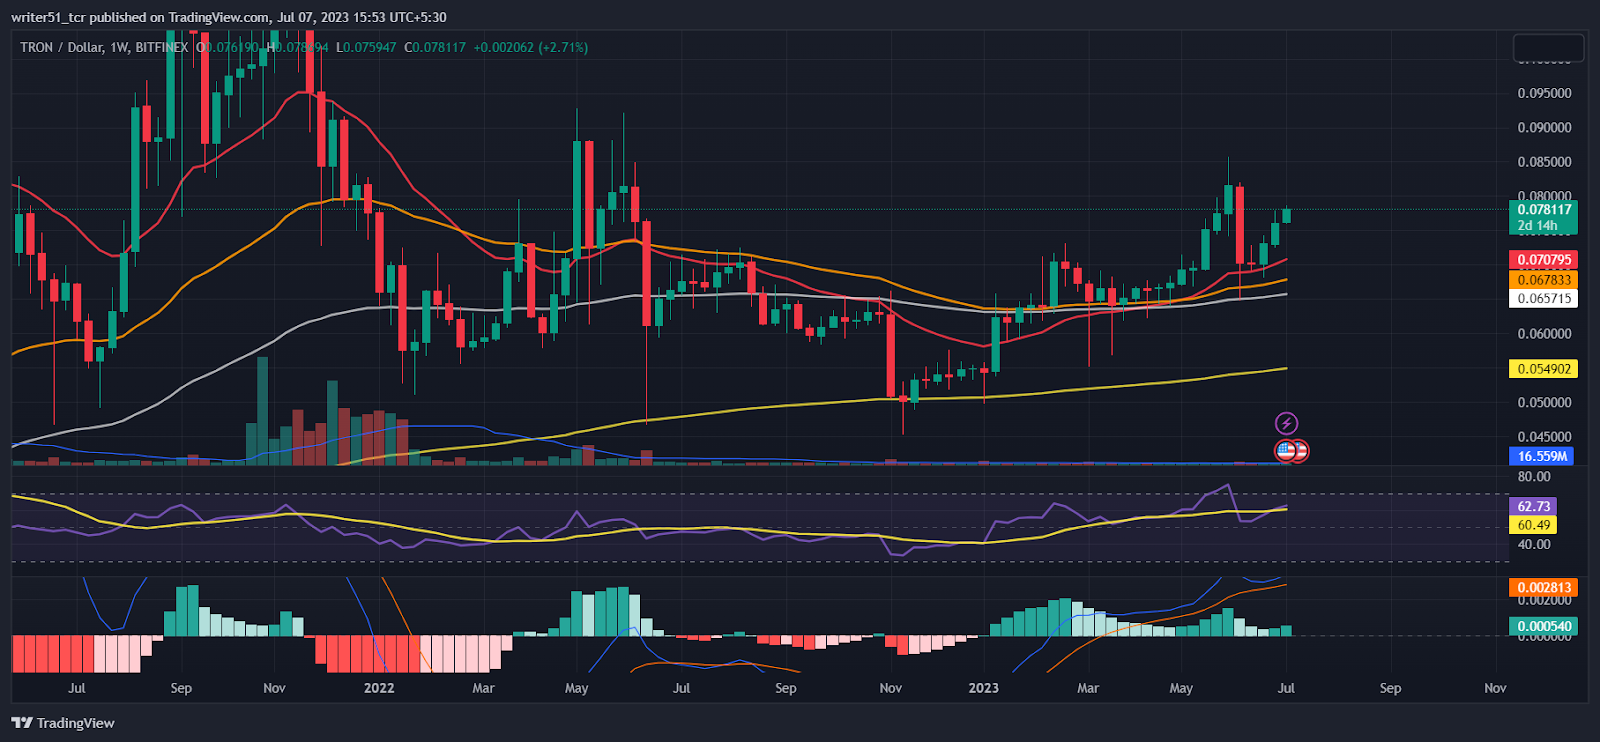Click the 40.00 RSI scale label
This screenshot has width=1600, height=742.
point(1534,545)
